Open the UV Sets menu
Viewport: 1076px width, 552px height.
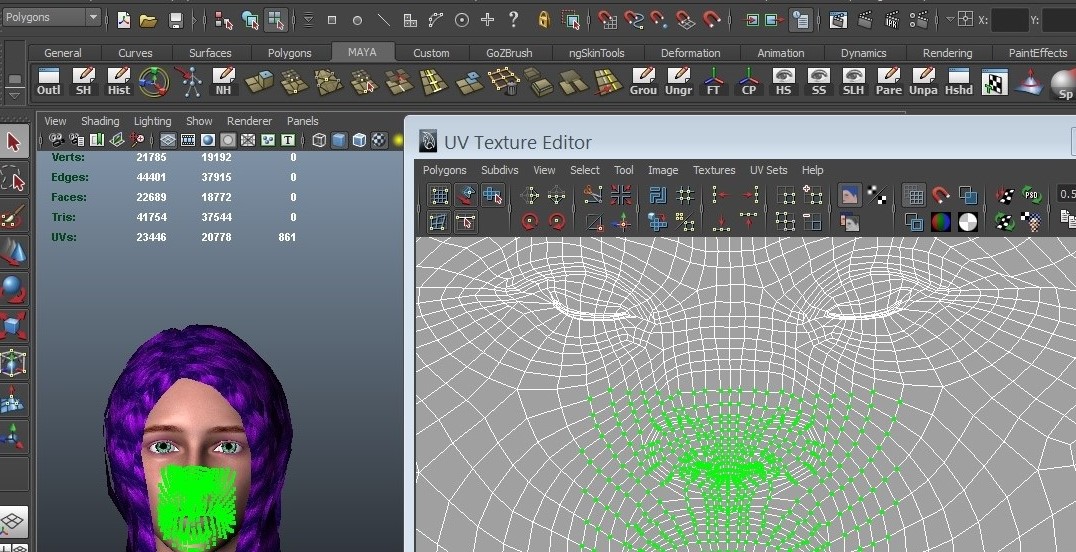[x=768, y=170]
